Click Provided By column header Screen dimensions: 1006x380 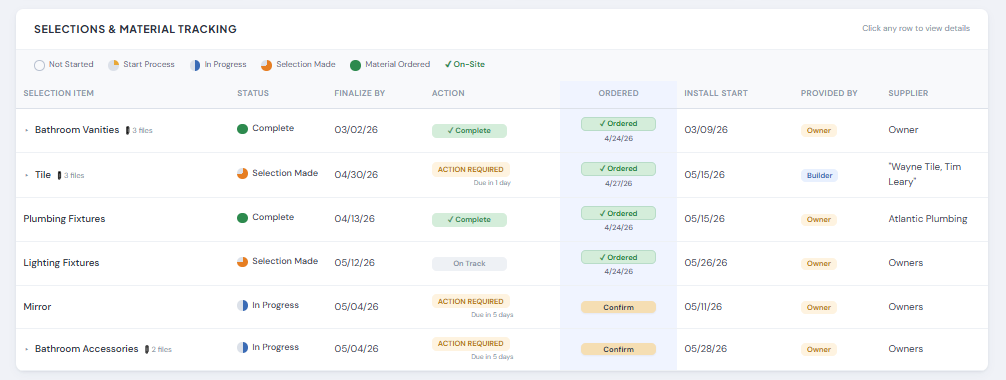pos(829,94)
